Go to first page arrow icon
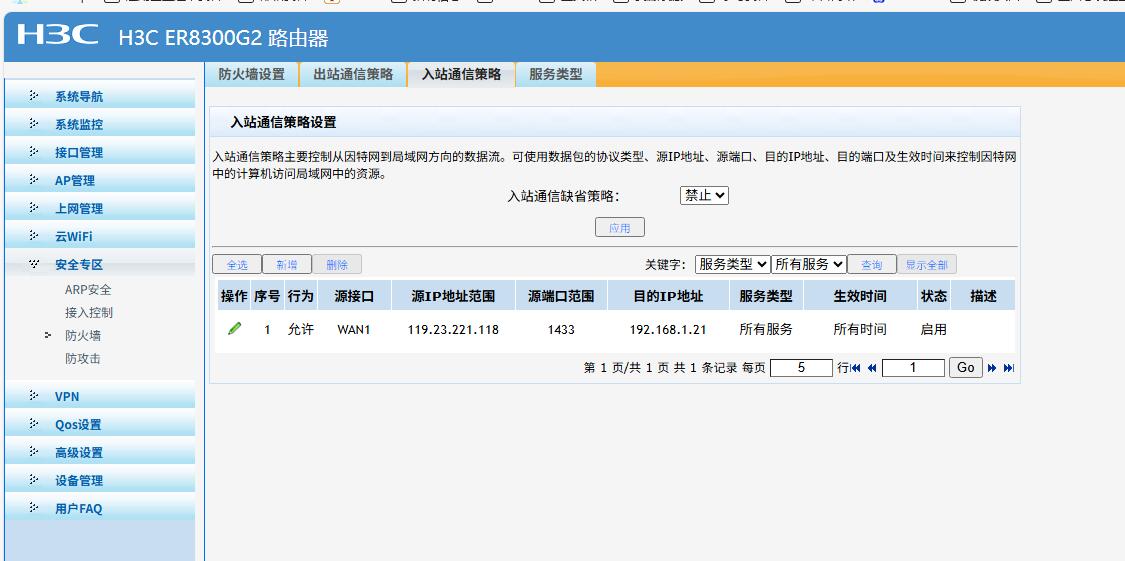The width and height of the screenshot is (1125, 561). (x=855, y=368)
